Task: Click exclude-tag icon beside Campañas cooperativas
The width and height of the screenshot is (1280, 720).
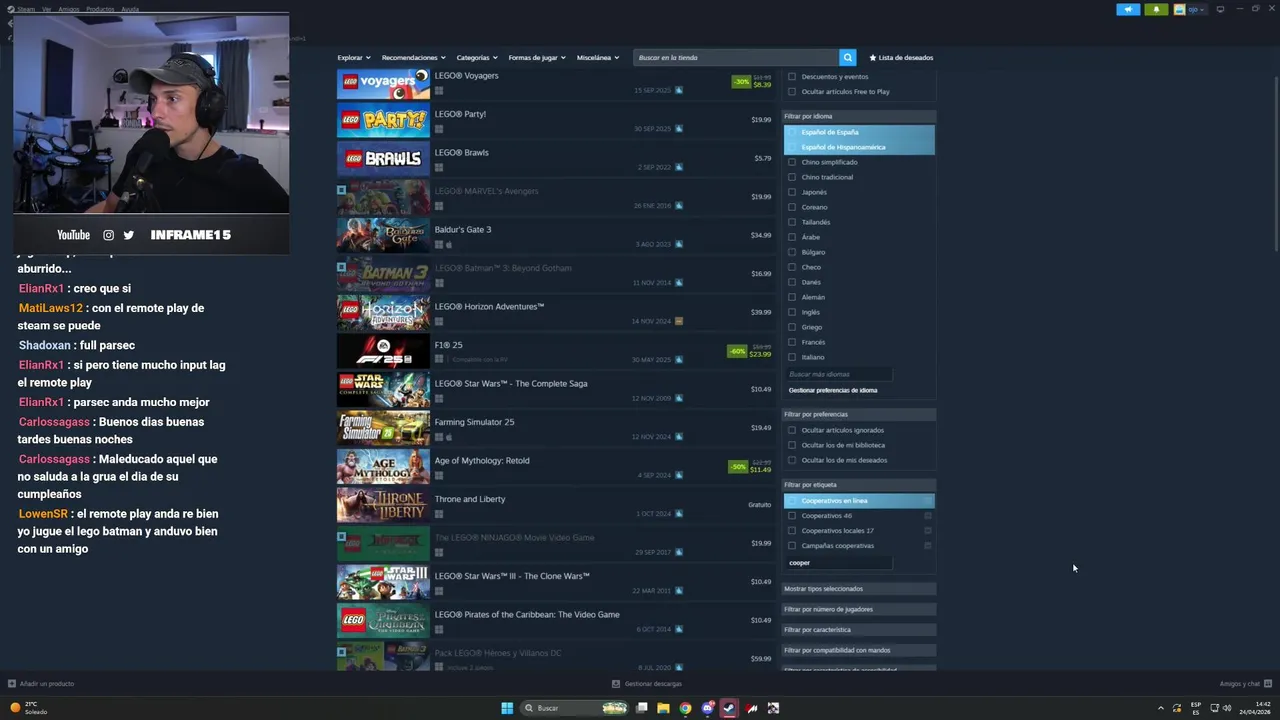Action: 928,546
